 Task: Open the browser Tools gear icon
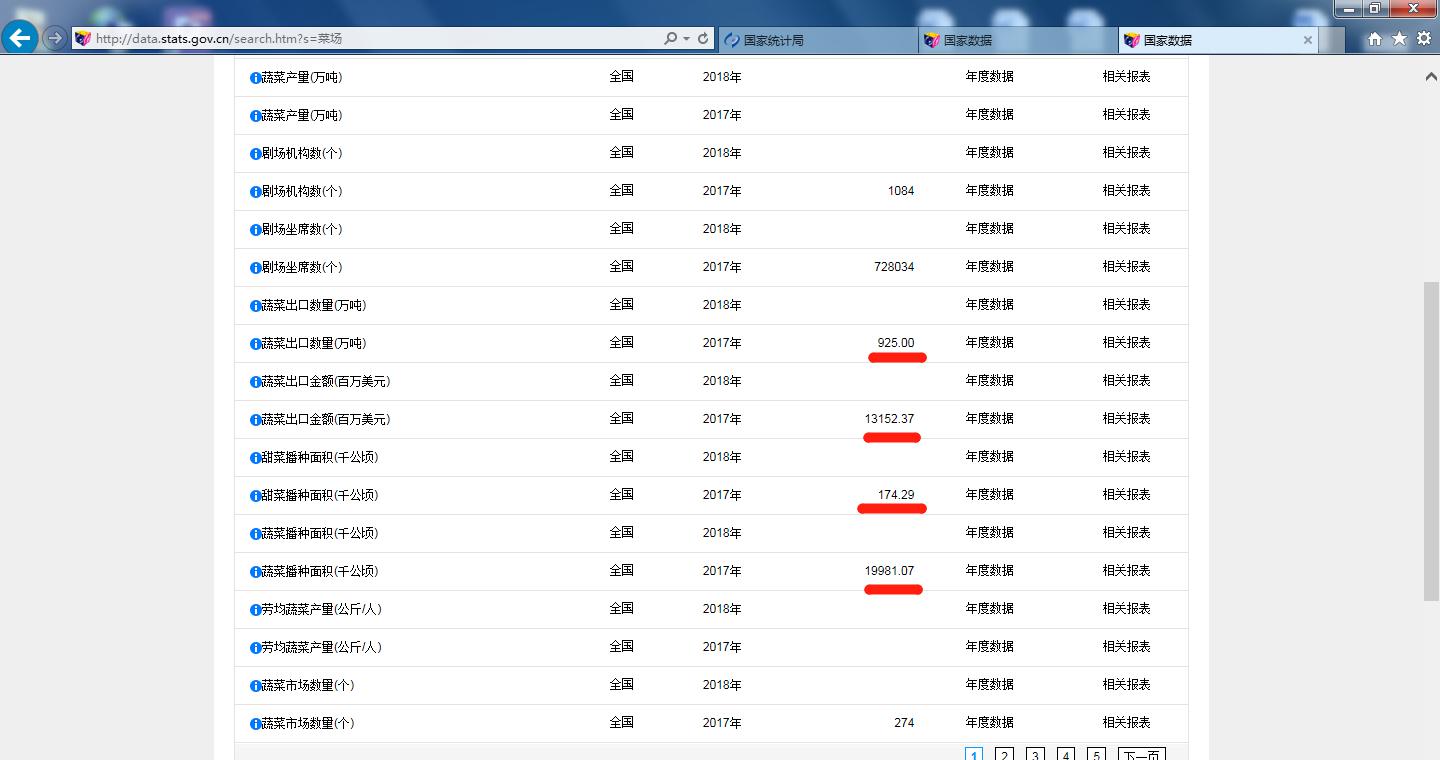1424,39
